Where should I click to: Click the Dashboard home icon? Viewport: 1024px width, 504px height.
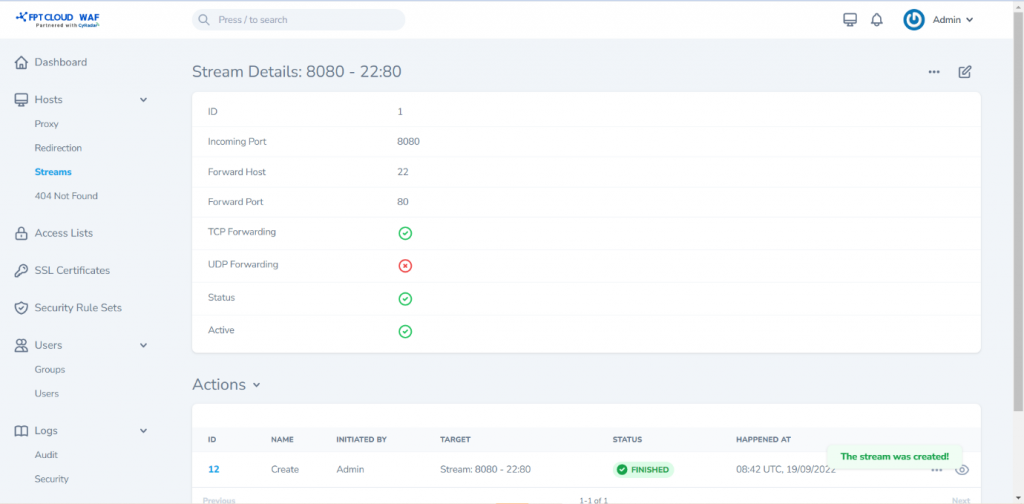(x=21, y=62)
